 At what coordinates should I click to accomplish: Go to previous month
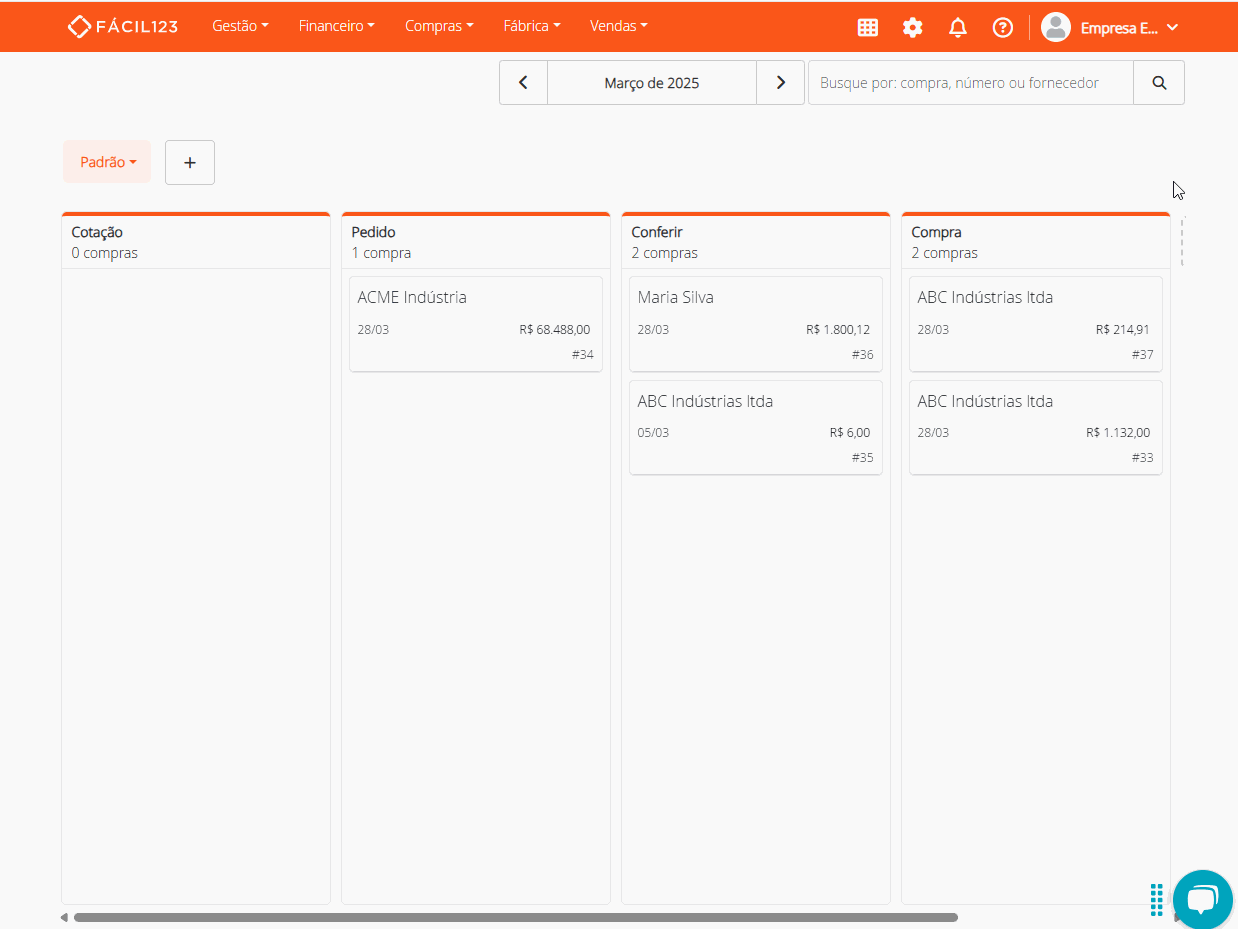523,83
